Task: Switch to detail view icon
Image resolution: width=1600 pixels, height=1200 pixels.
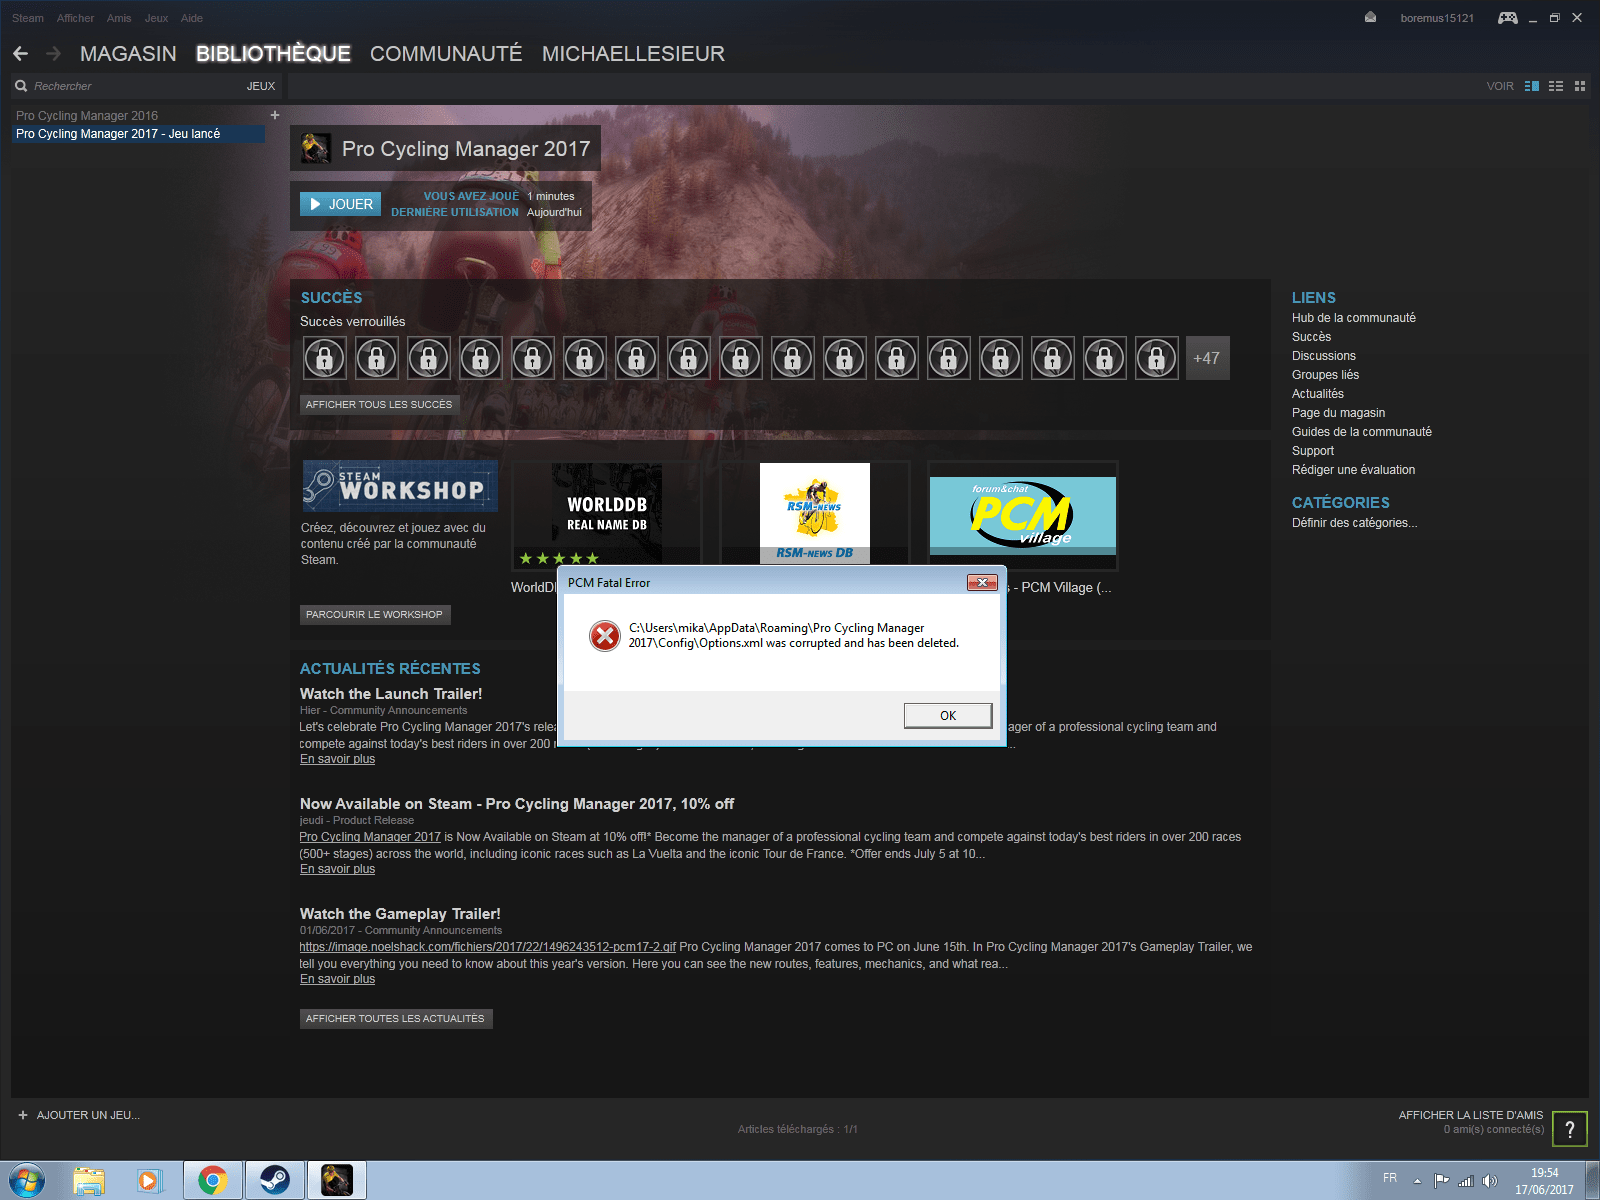Action: [x=1532, y=86]
